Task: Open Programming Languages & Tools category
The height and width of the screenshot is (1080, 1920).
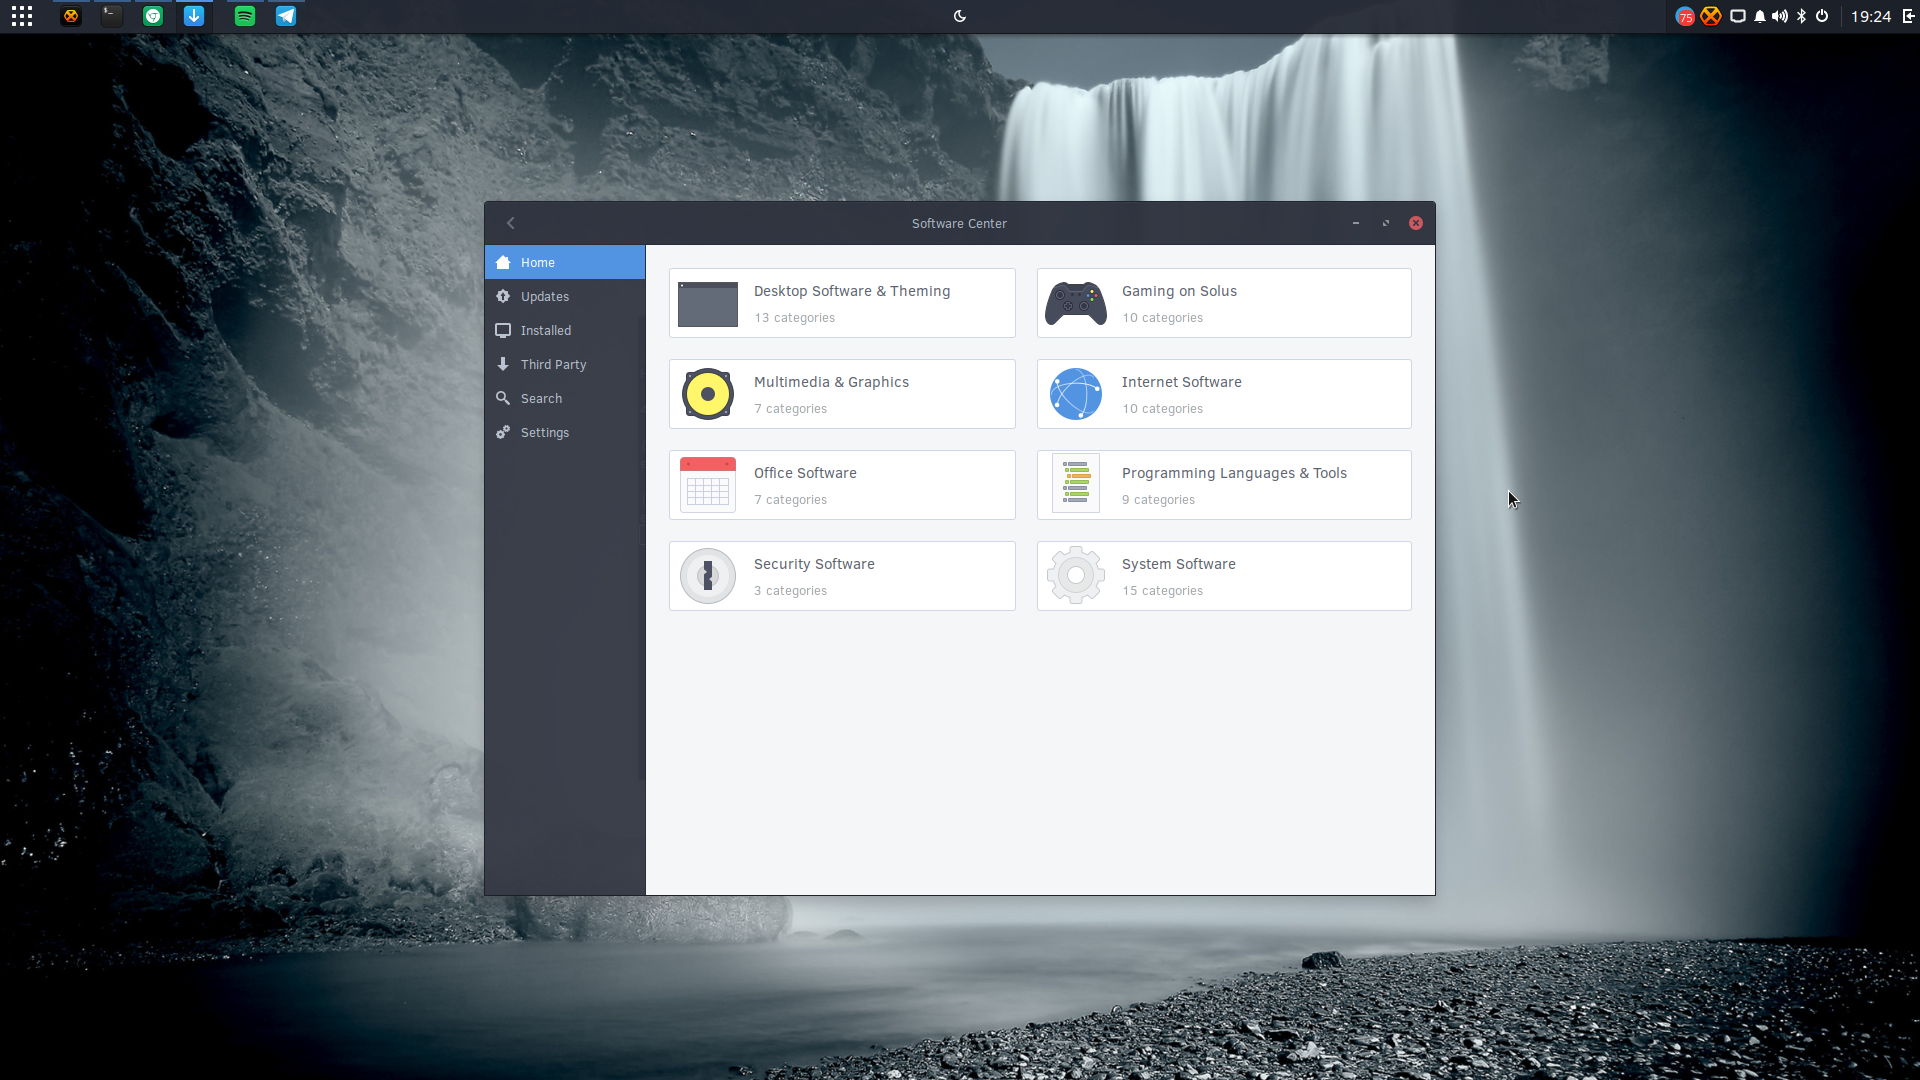Action: pos(1224,485)
